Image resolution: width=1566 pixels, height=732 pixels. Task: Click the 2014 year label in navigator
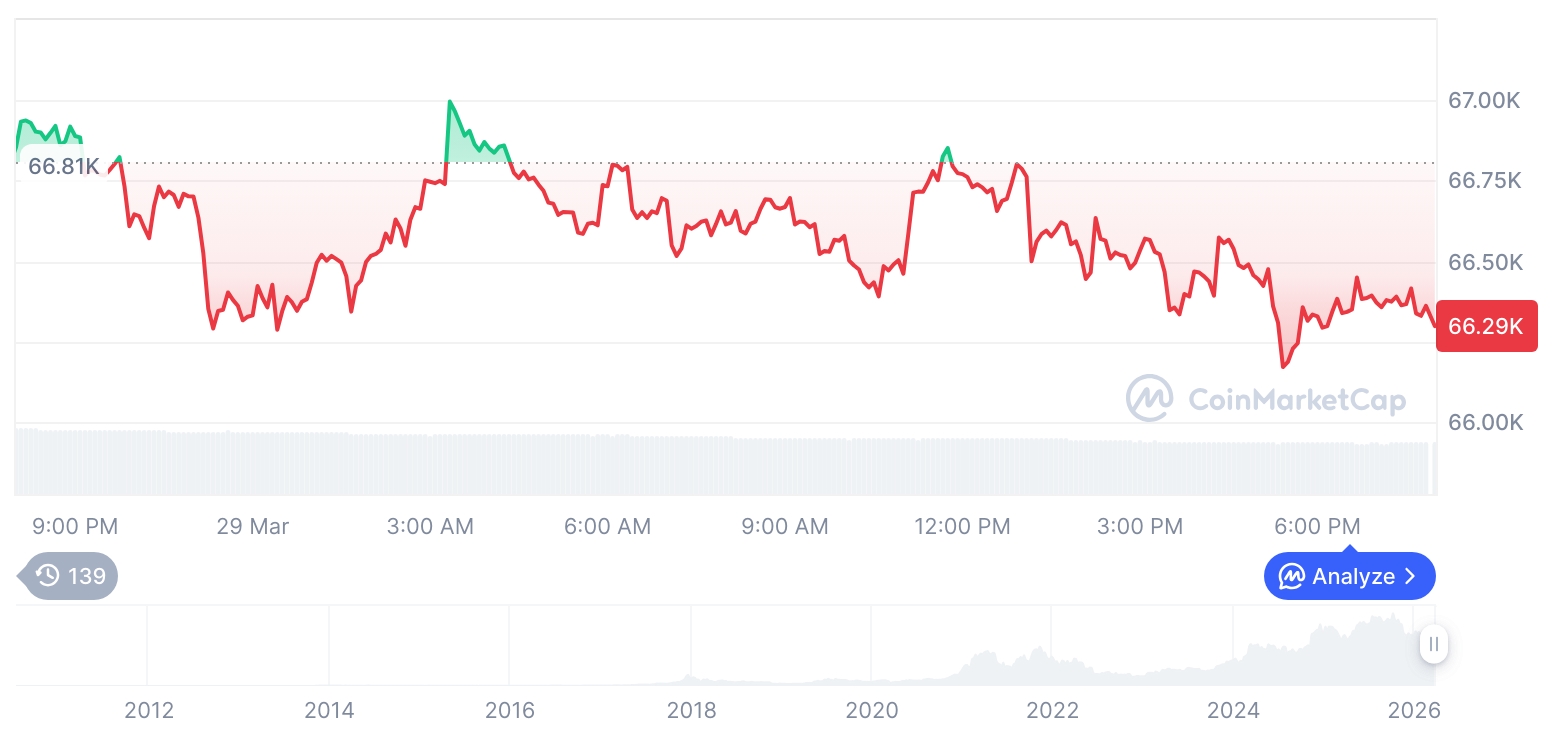coord(329,710)
